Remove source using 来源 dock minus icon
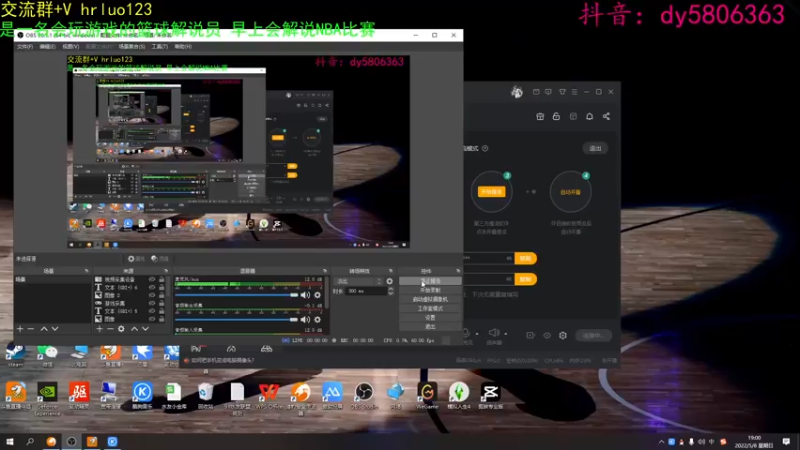This screenshot has height=450, width=800. (110, 329)
